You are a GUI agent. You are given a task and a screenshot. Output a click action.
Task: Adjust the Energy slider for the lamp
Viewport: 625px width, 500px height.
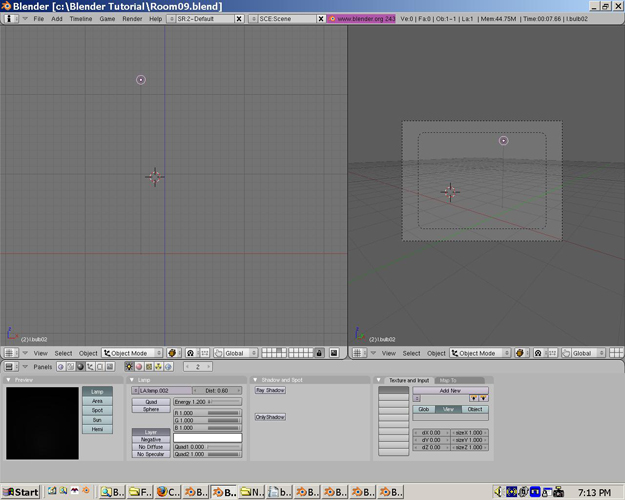point(207,402)
